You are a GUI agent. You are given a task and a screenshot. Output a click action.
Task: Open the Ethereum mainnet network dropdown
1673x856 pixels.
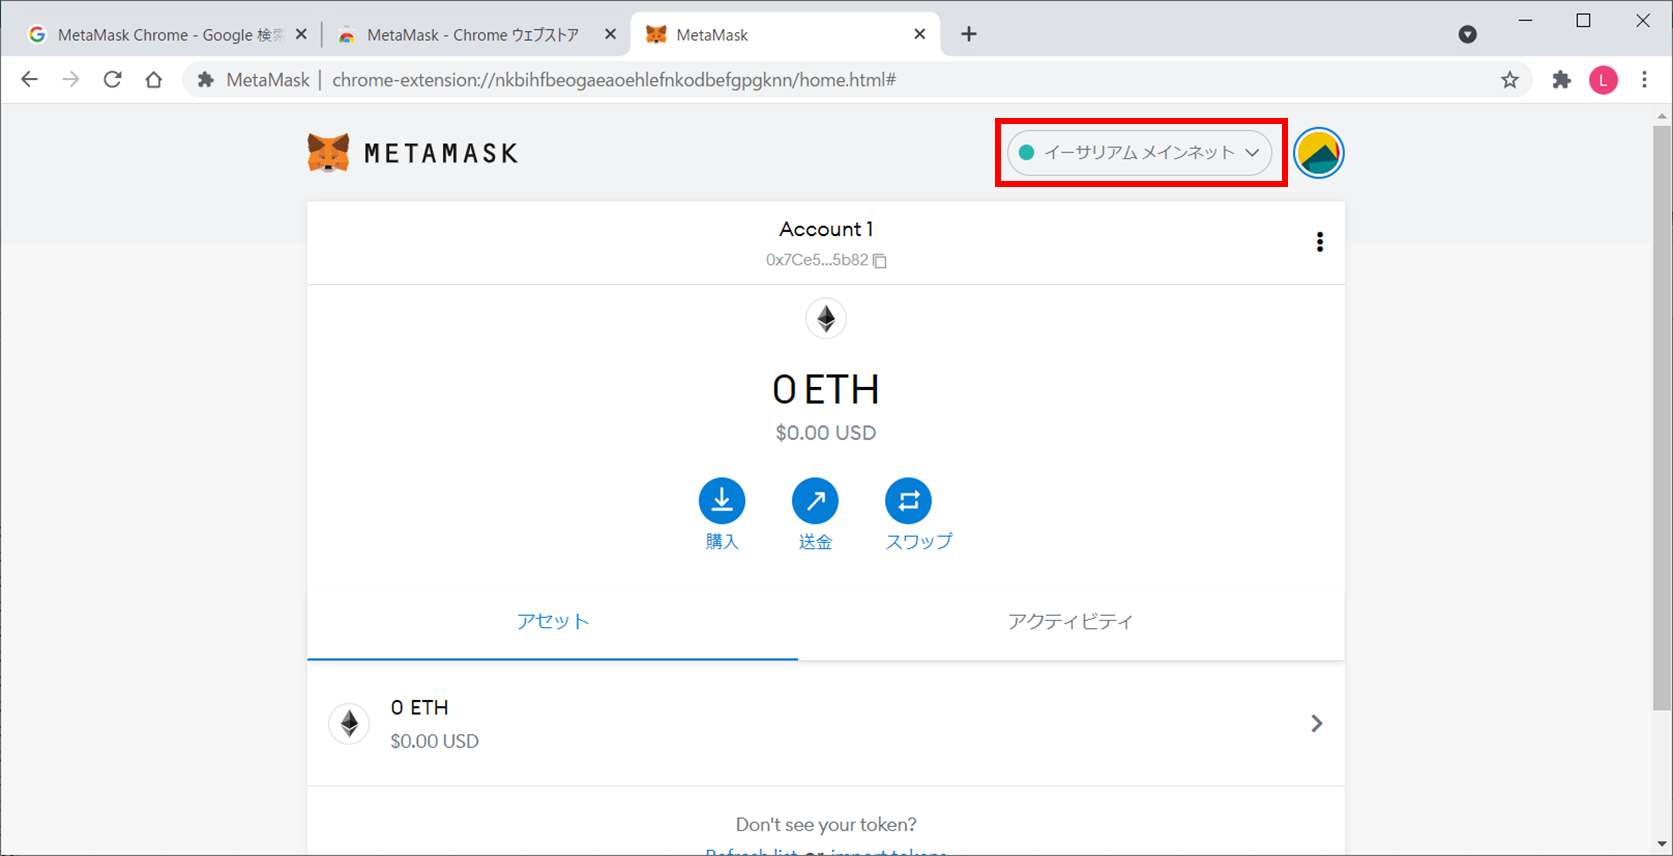point(1139,153)
